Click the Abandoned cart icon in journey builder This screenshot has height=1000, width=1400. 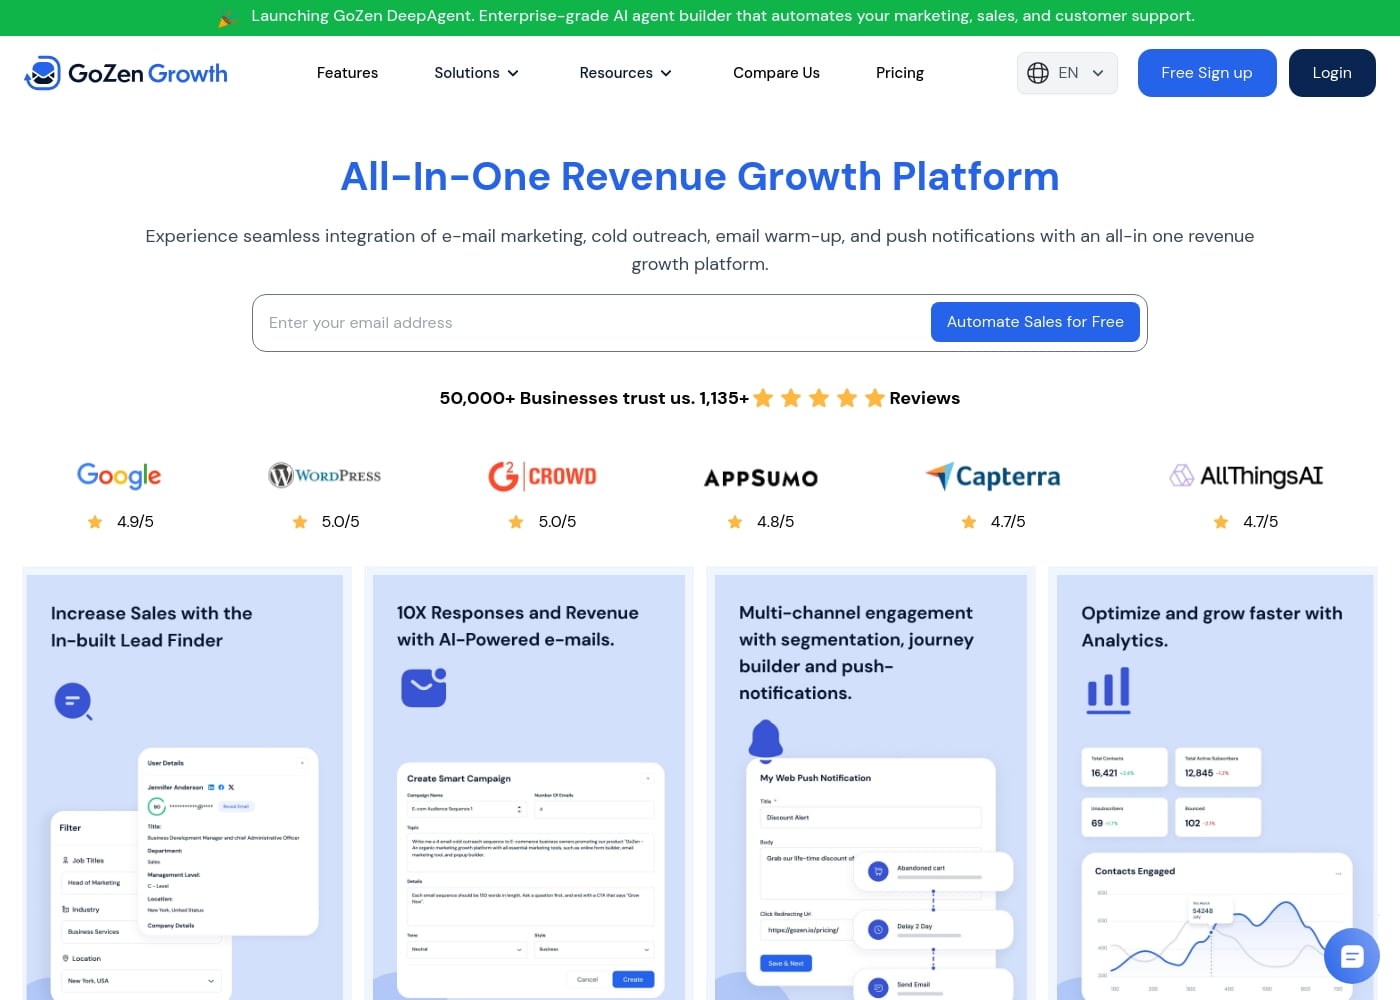click(x=877, y=871)
